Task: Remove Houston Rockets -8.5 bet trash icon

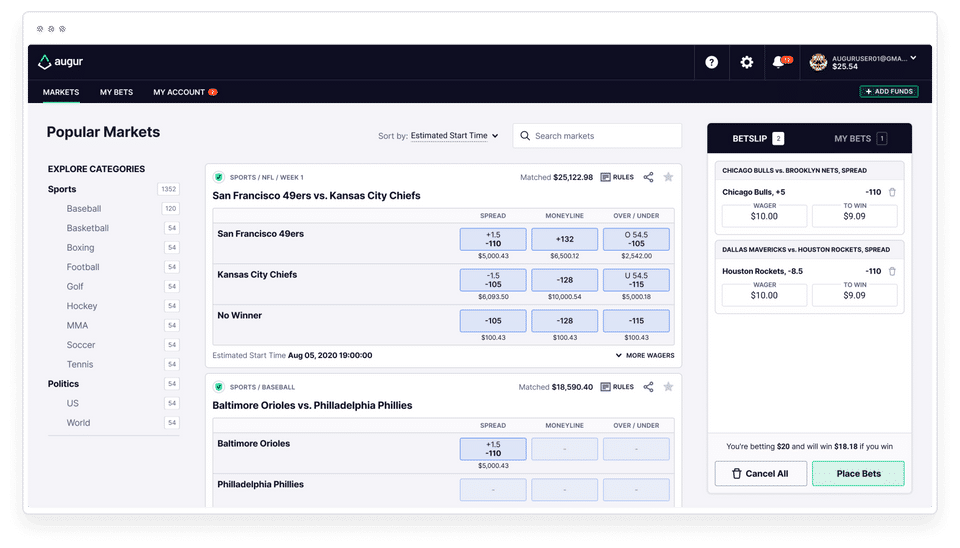Action: pos(892,271)
